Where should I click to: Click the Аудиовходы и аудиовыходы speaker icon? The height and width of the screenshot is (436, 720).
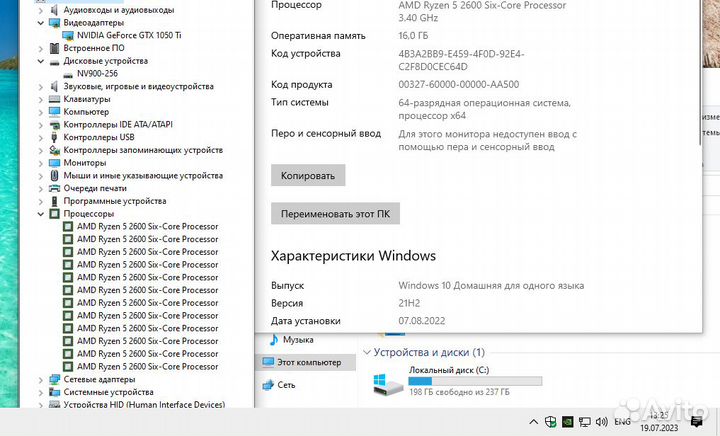[54, 10]
